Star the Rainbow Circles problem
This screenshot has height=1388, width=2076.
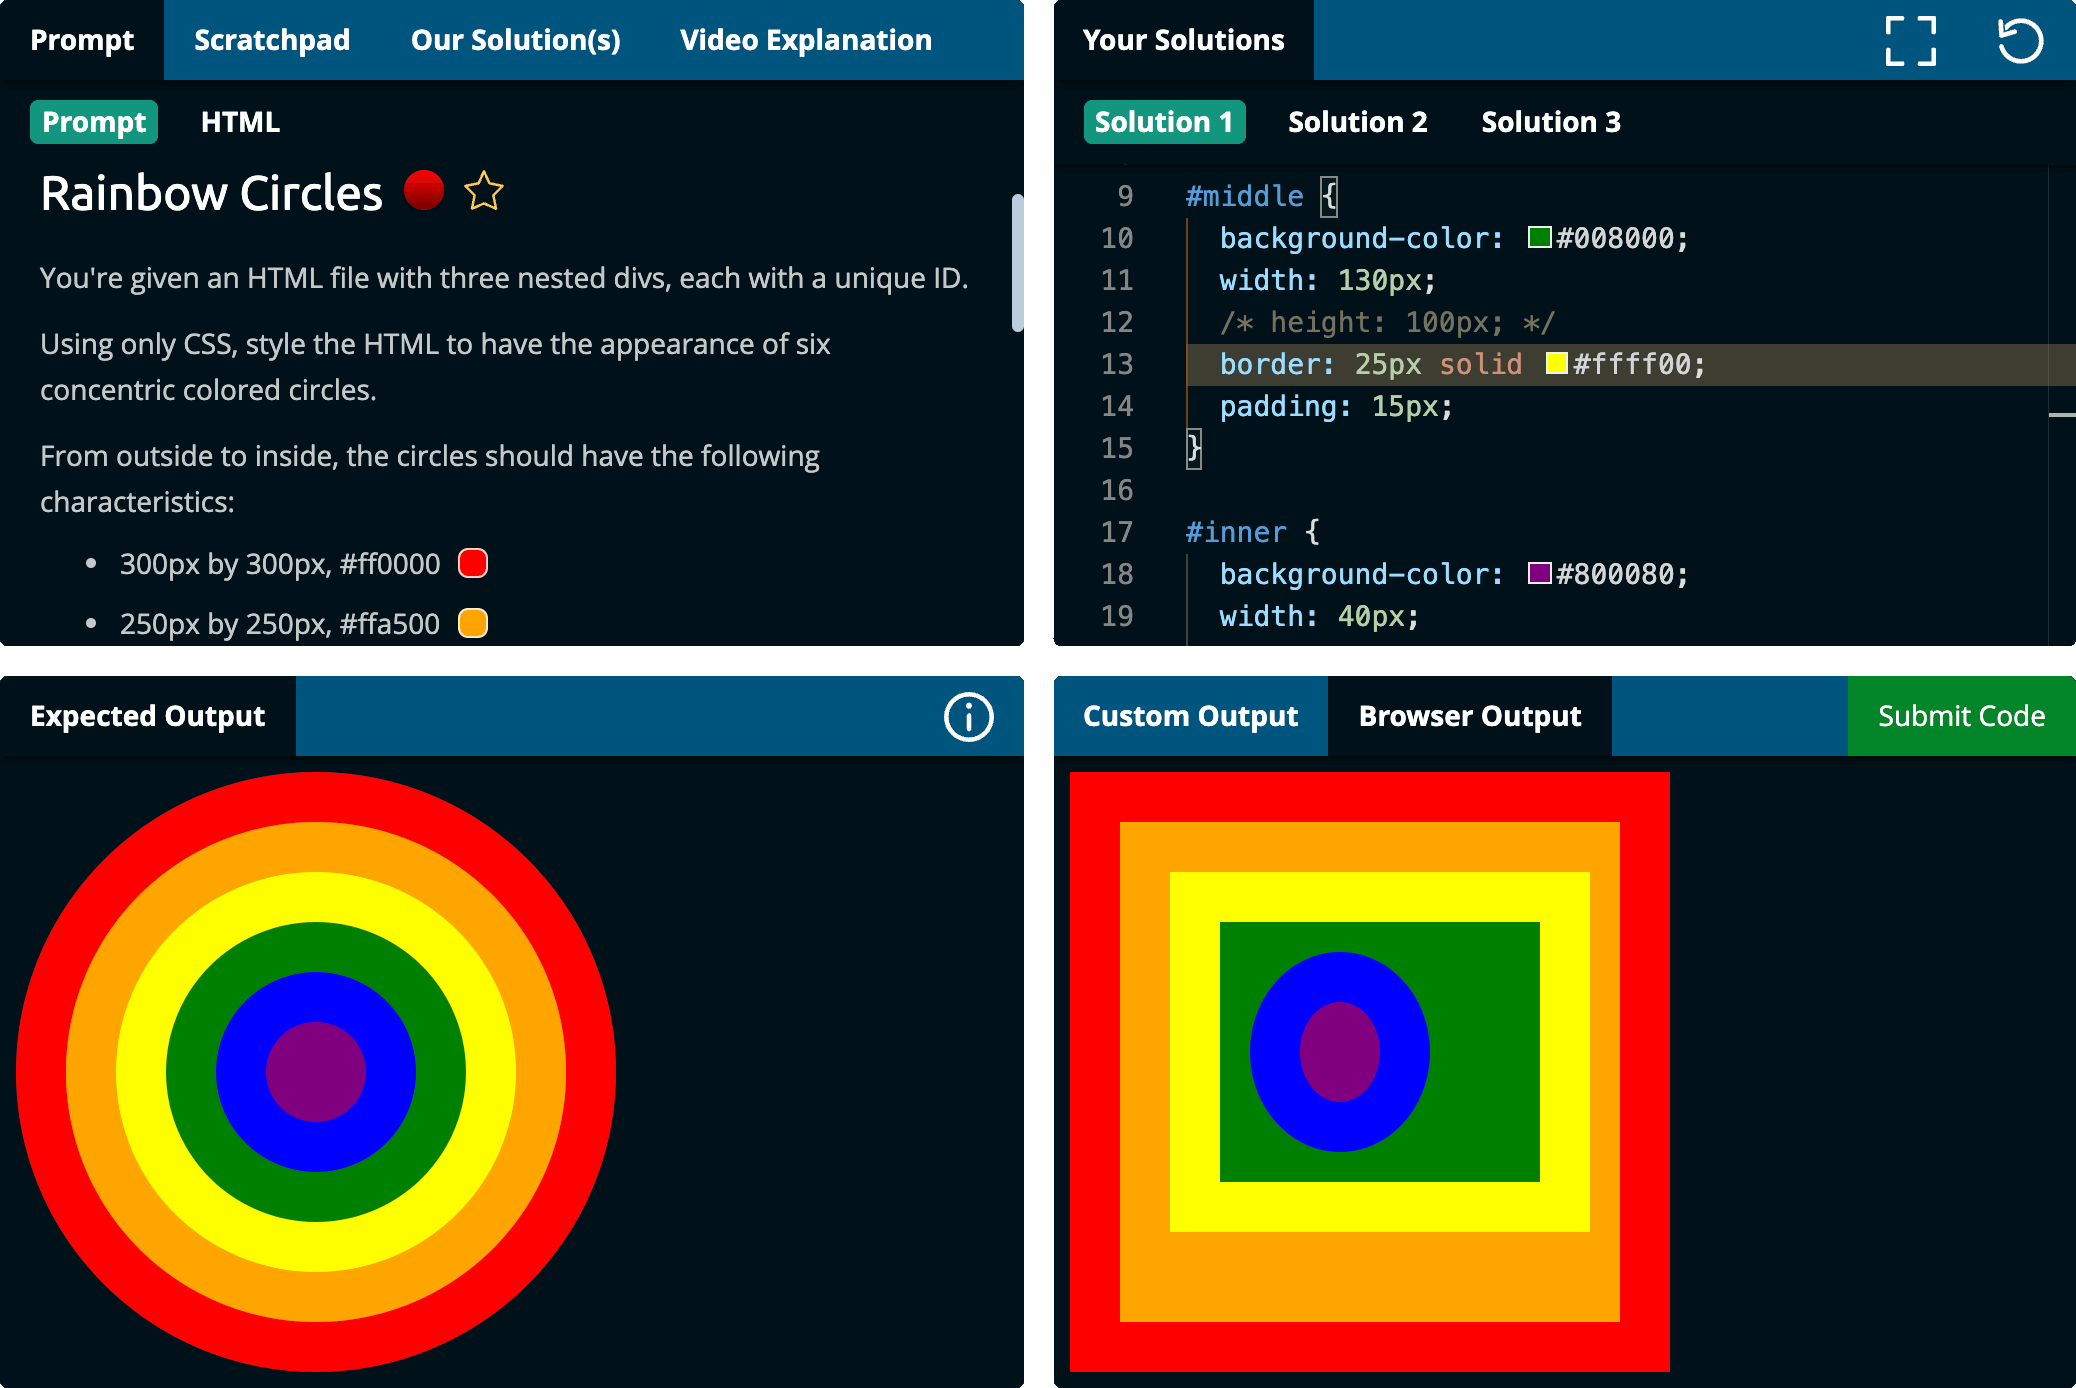[x=484, y=191]
